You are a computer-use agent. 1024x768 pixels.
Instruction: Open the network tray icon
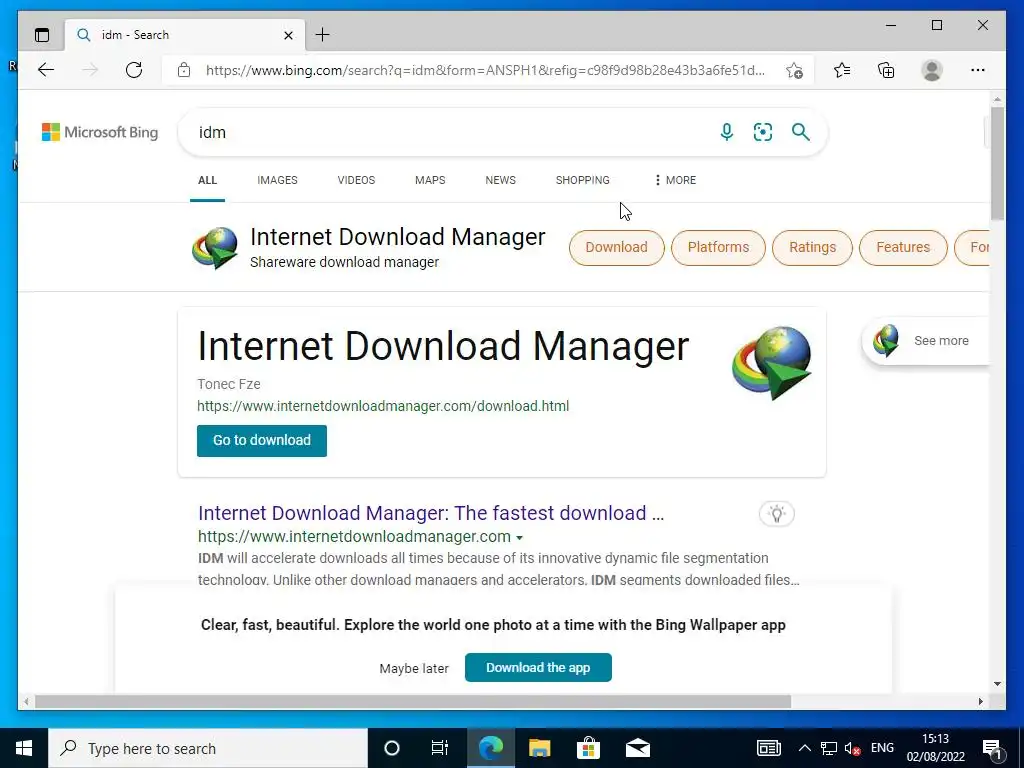point(829,748)
